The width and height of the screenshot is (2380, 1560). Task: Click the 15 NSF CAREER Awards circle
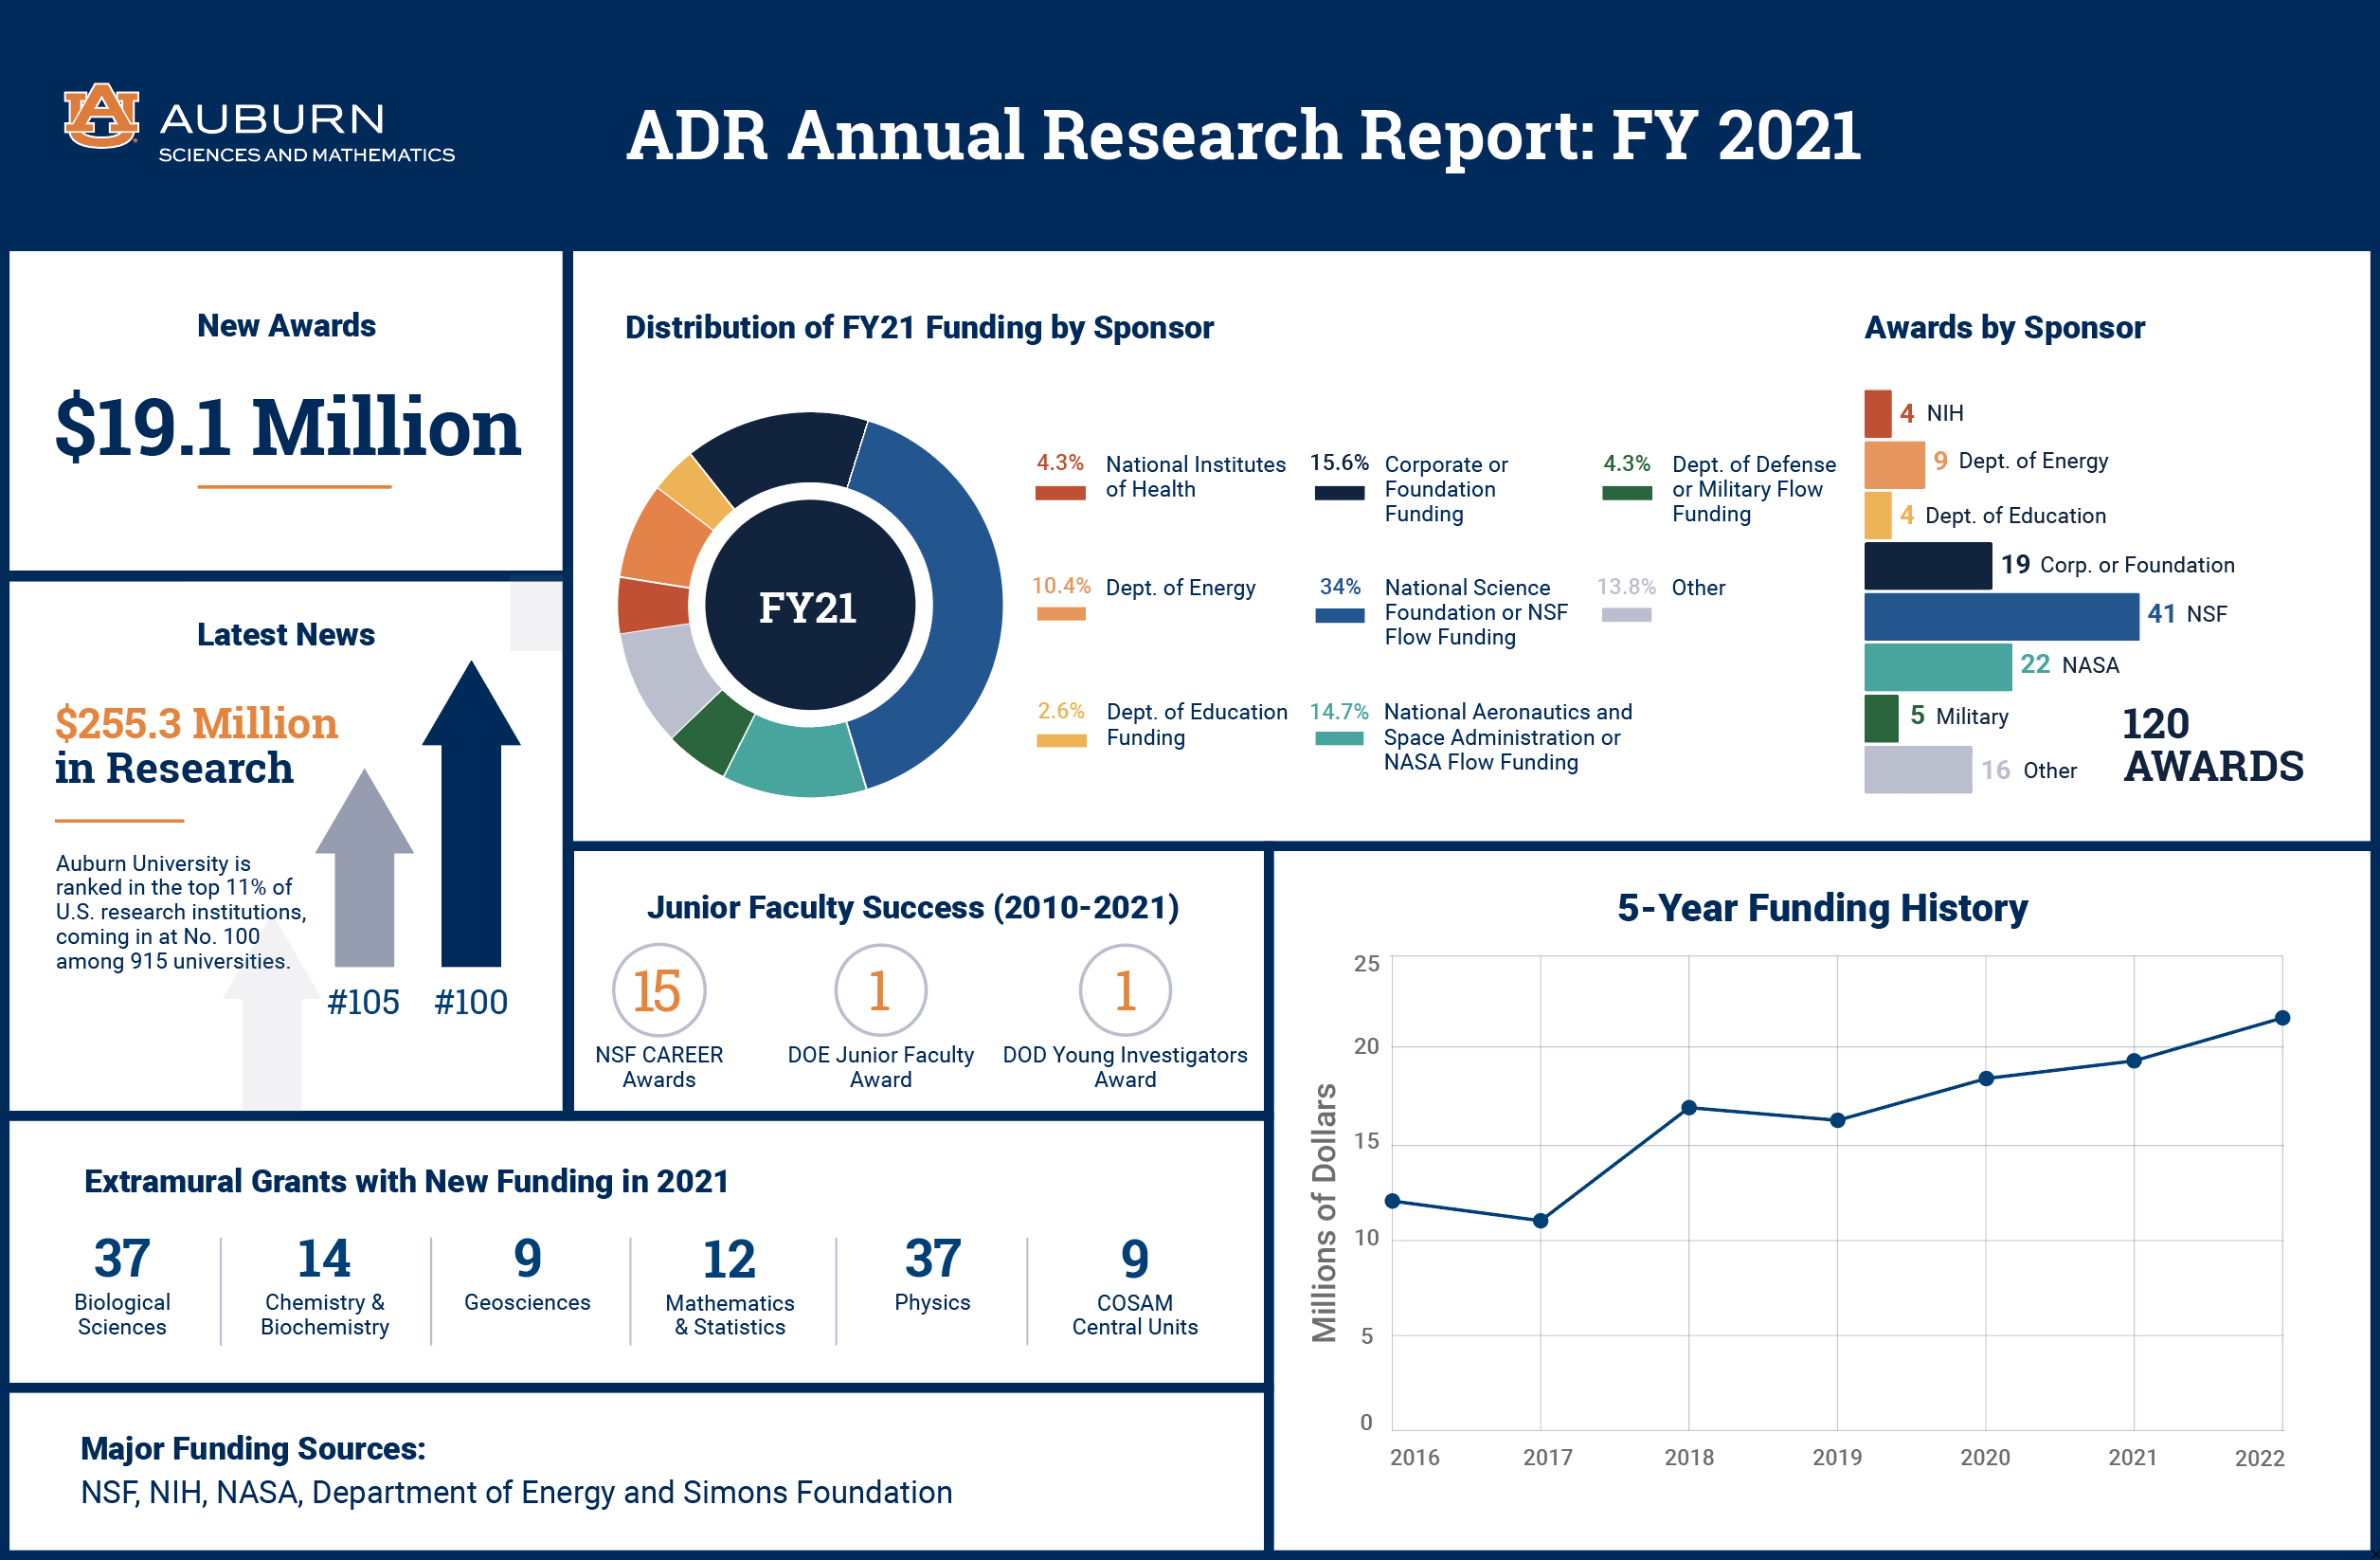(659, 990)
